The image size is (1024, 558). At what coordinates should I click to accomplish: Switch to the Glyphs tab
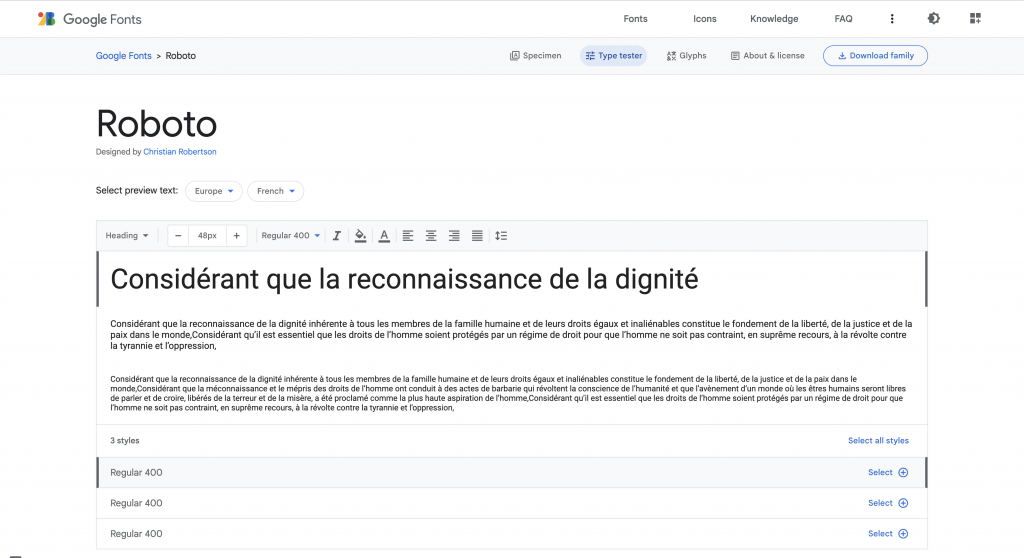[x=686, y=56]
